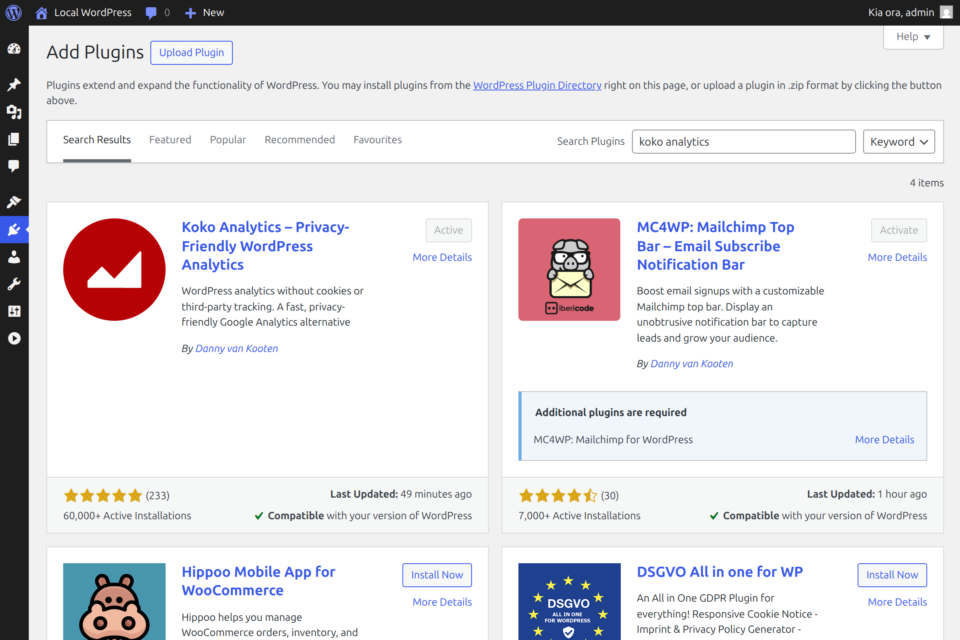Click 'Last Updated: 49 minutes ago' text
Viewport: 960px width, 640px height.
coord(401,494)
